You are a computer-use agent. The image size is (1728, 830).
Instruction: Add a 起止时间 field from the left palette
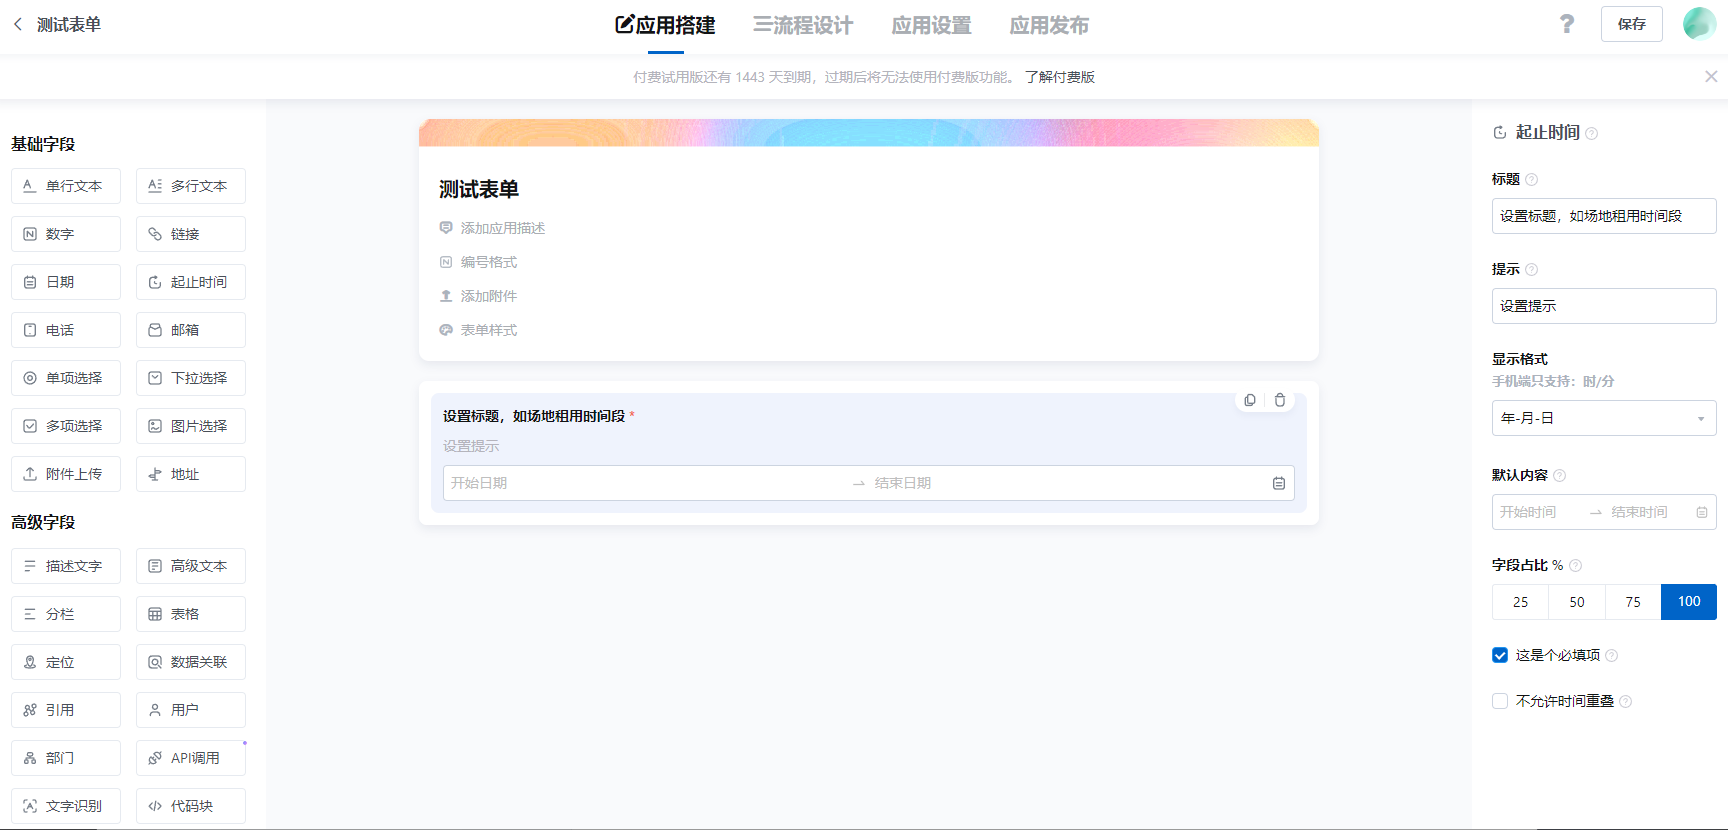(x=191, y=282)
